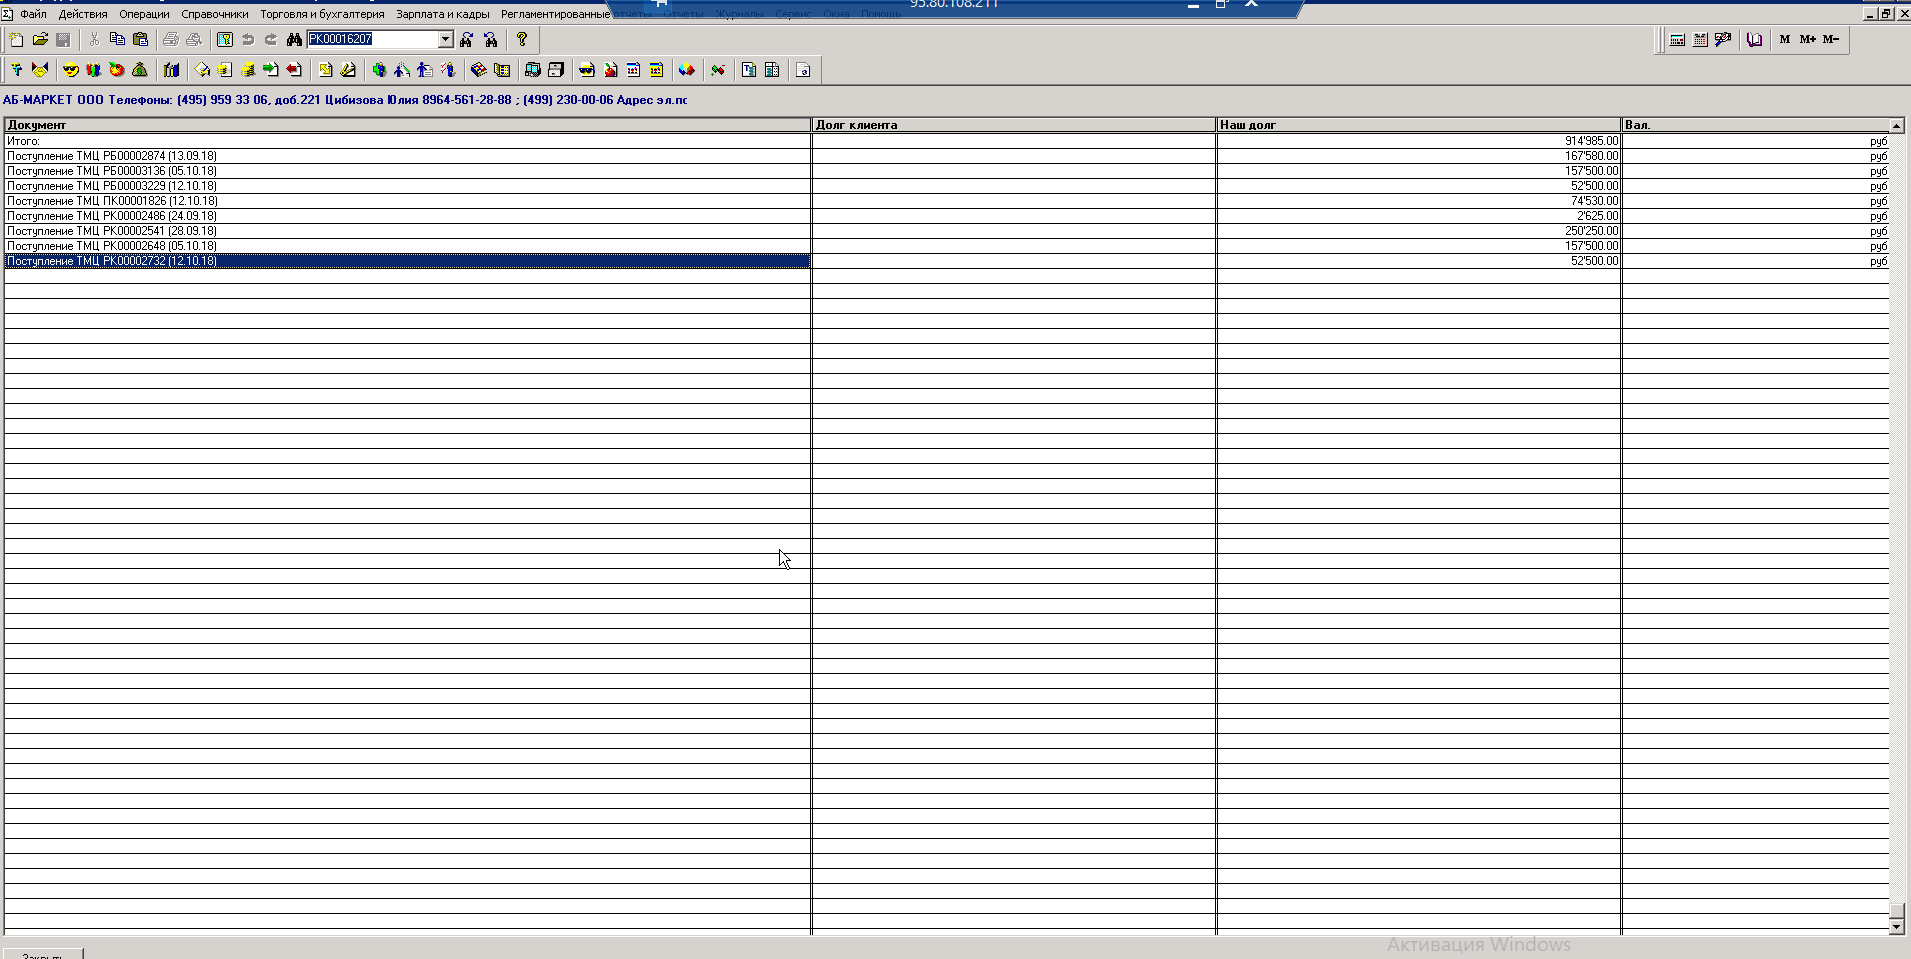Open the calendar icon
1911x959 pixels.
tap(1700, 40)
